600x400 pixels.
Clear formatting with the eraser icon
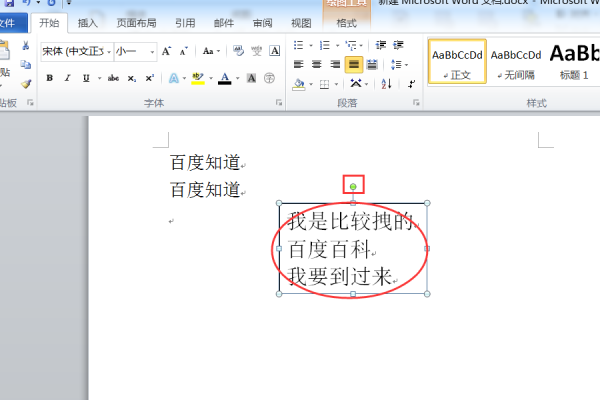pos(238,51)
